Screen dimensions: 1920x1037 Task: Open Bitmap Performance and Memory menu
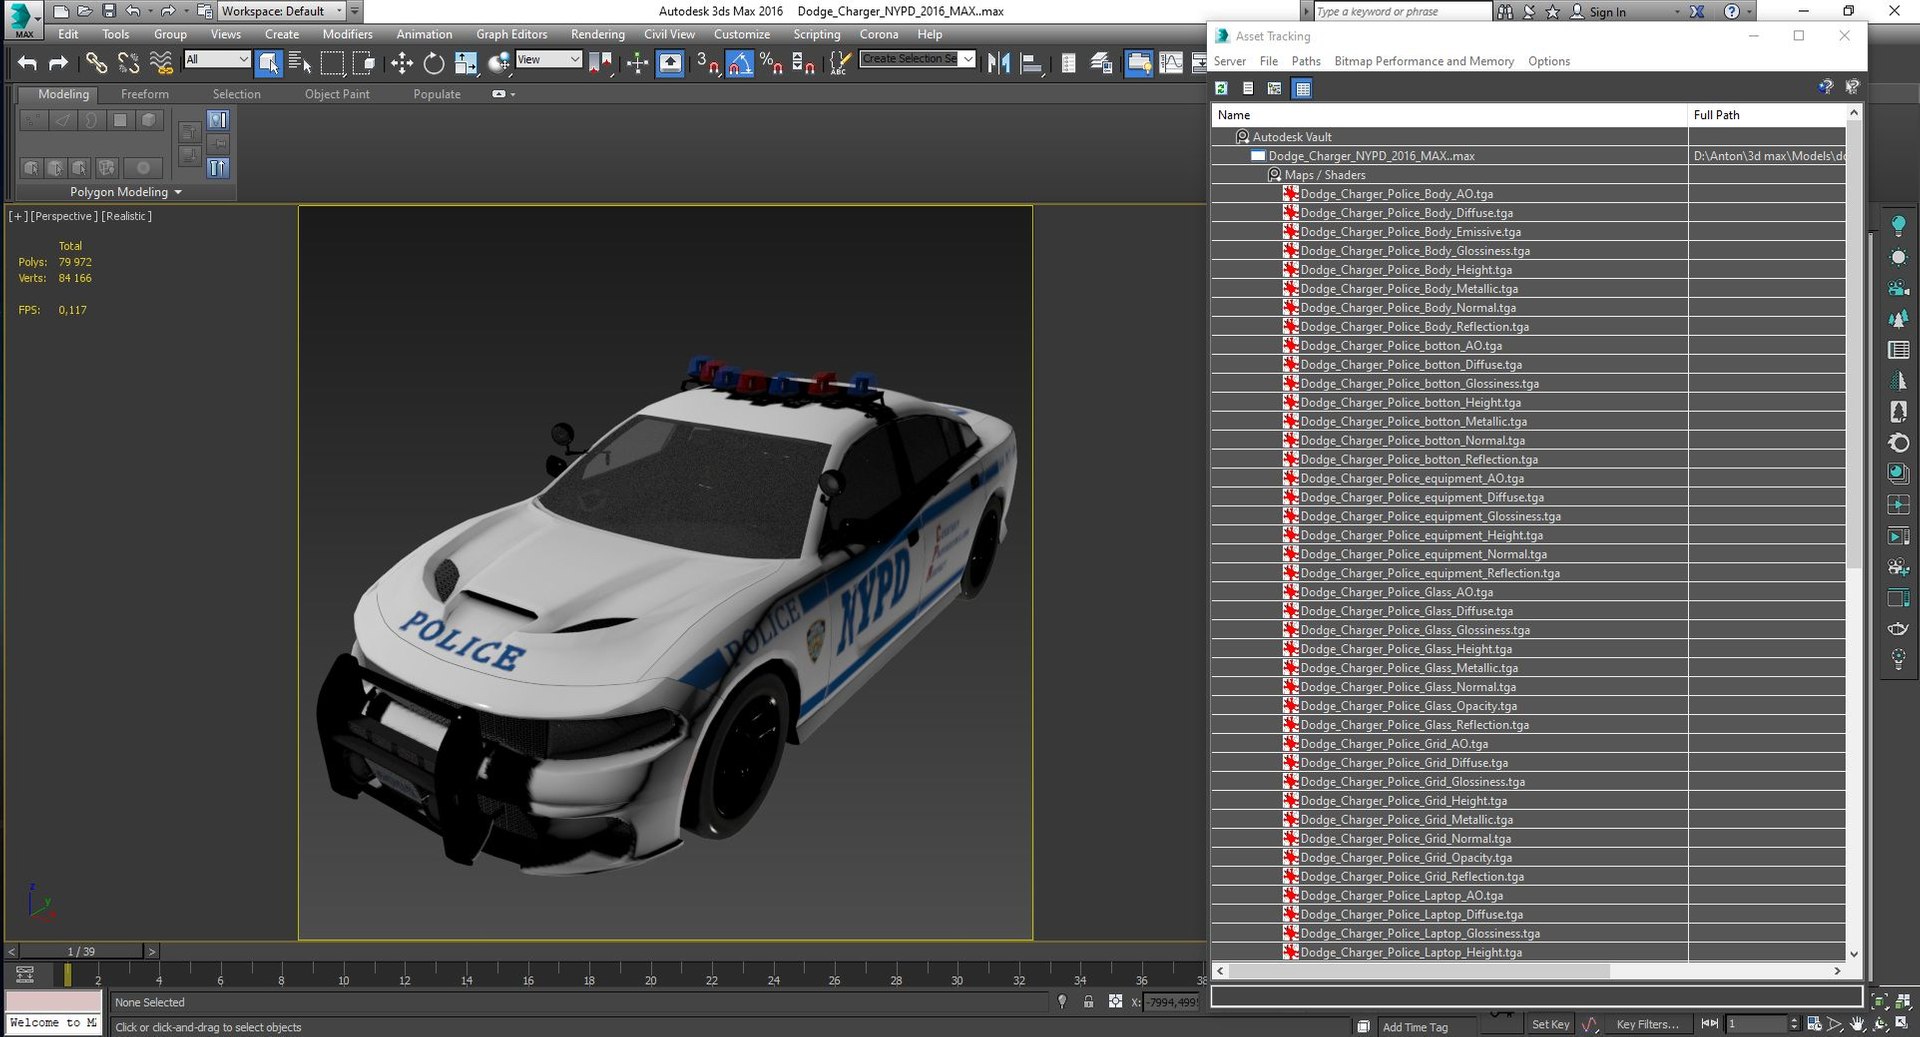pos(1424,61)
